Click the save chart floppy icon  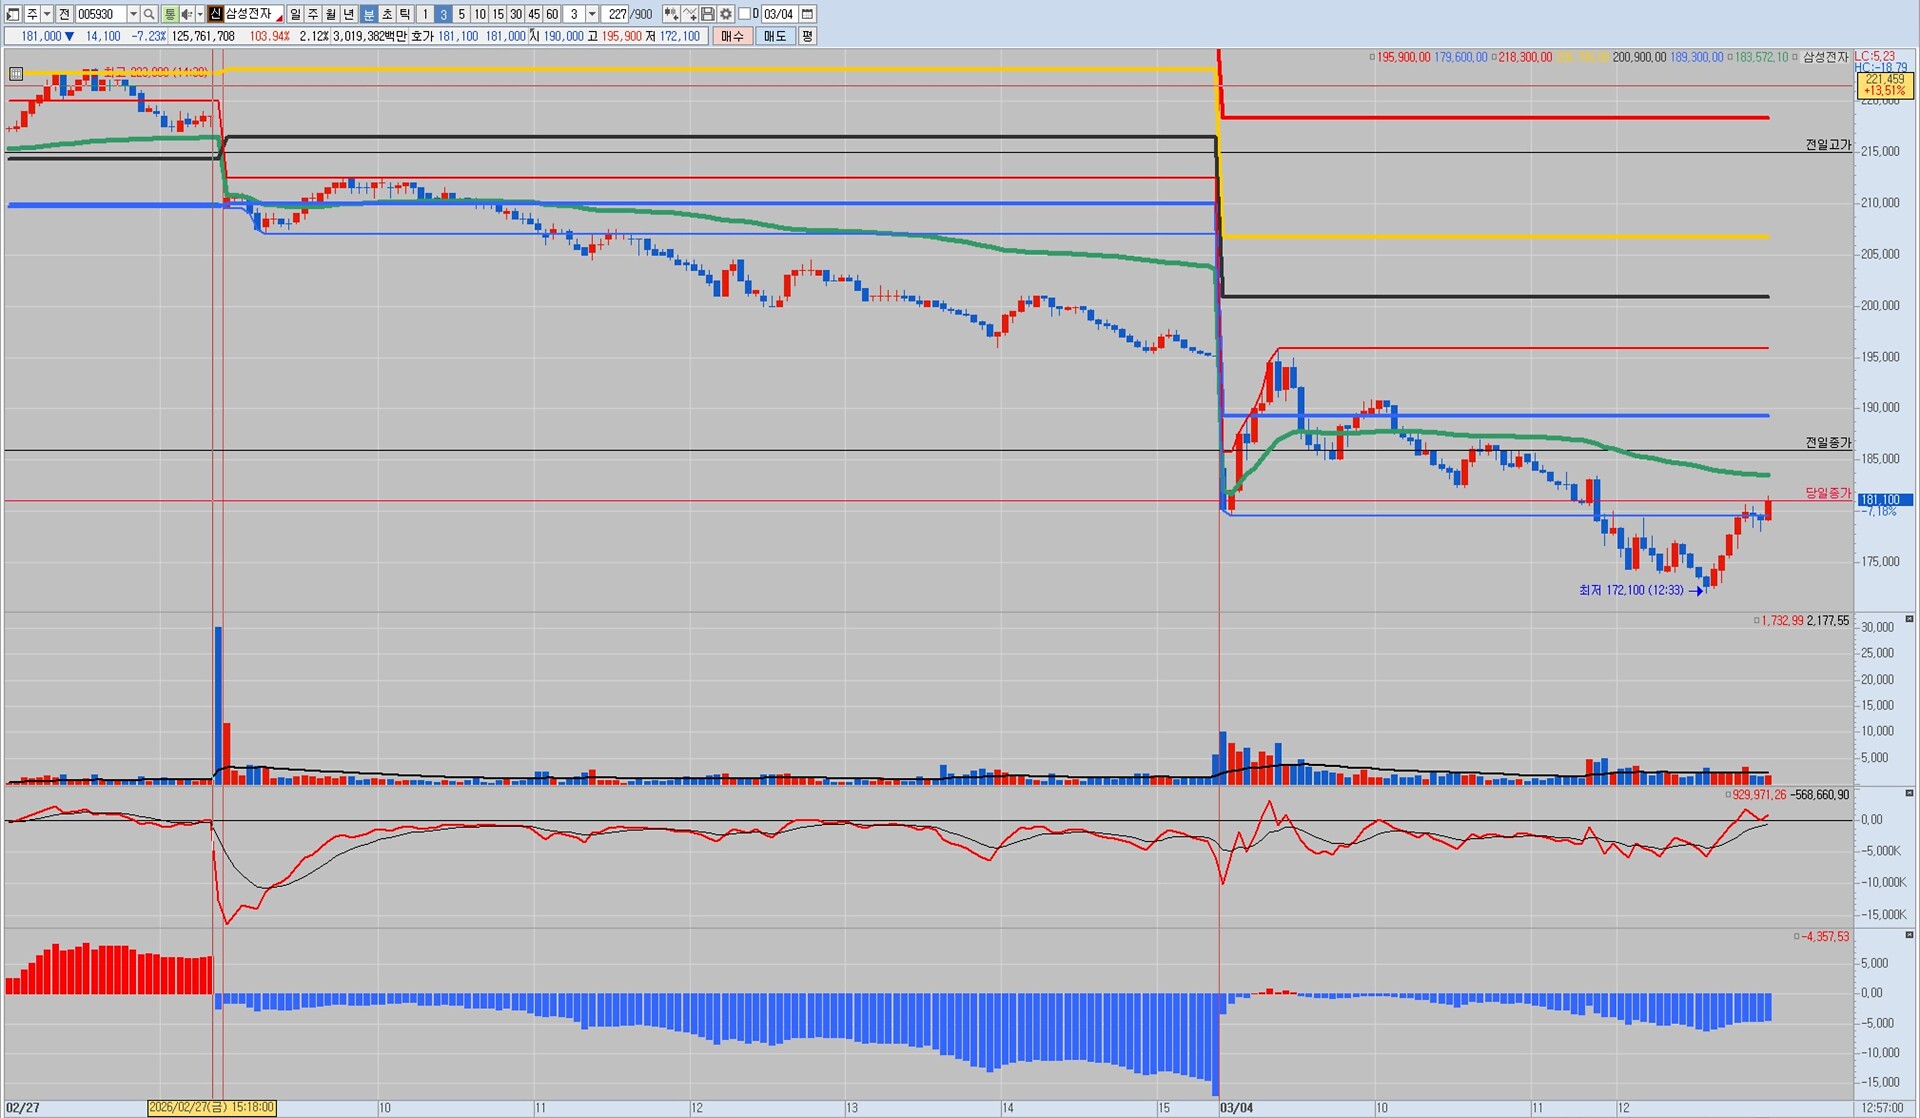(x=708, y=14)
